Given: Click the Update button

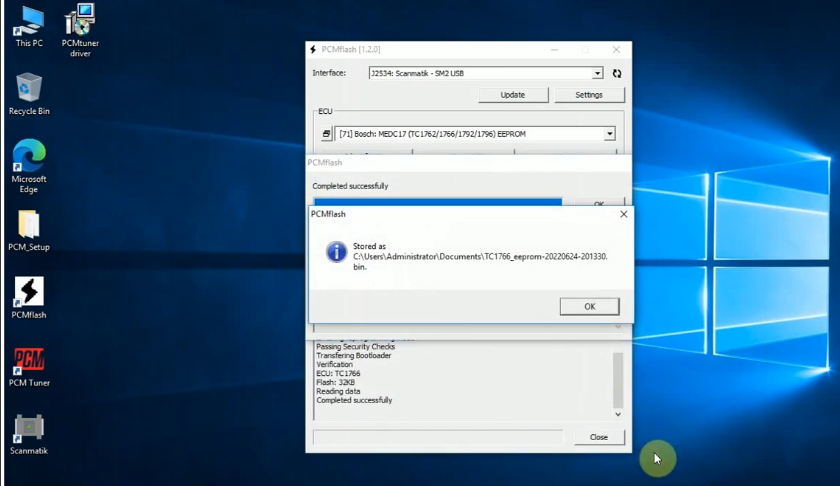Looking at the screenshot, I should click(x=513, y=95).
